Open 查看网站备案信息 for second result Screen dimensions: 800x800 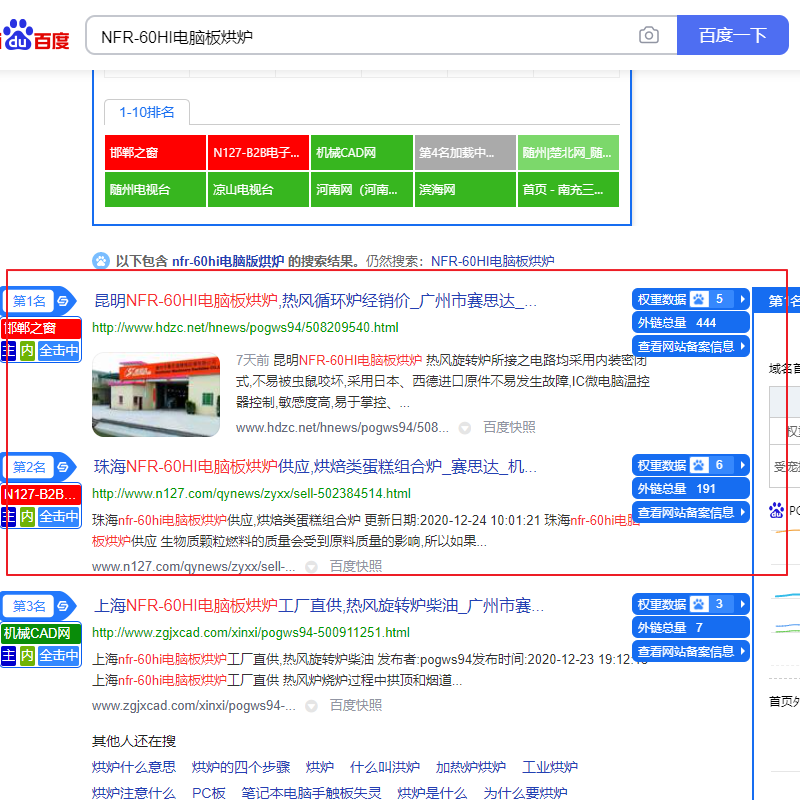coord(690,512)
